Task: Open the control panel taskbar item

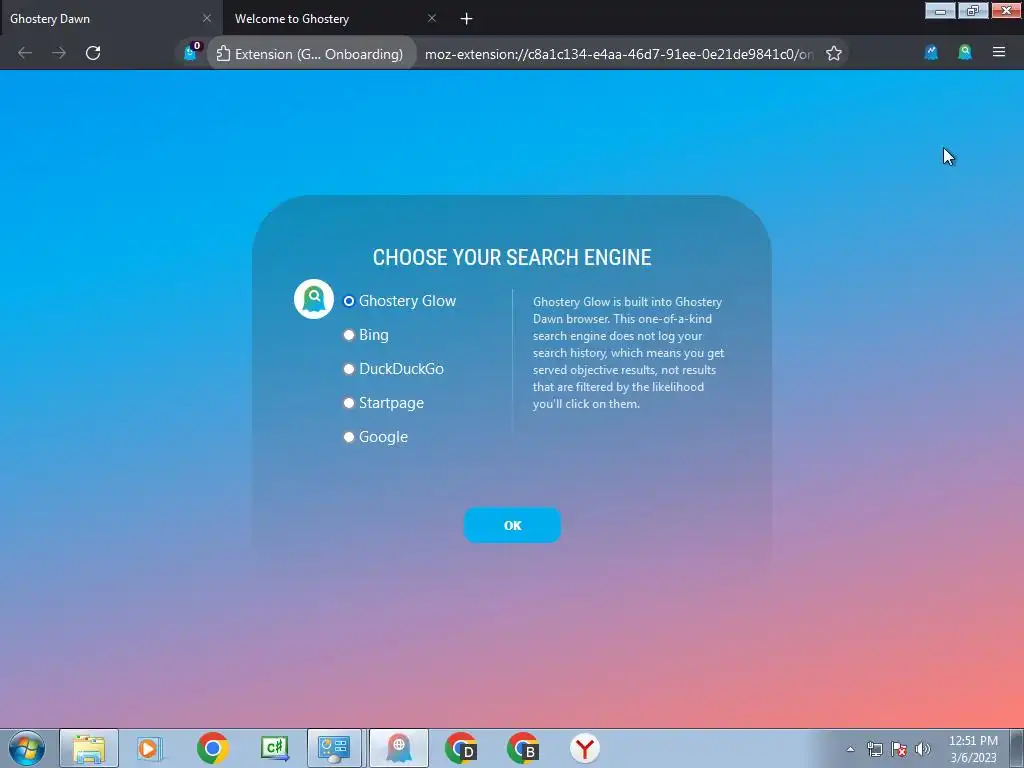Action: [x=334, y=748]
